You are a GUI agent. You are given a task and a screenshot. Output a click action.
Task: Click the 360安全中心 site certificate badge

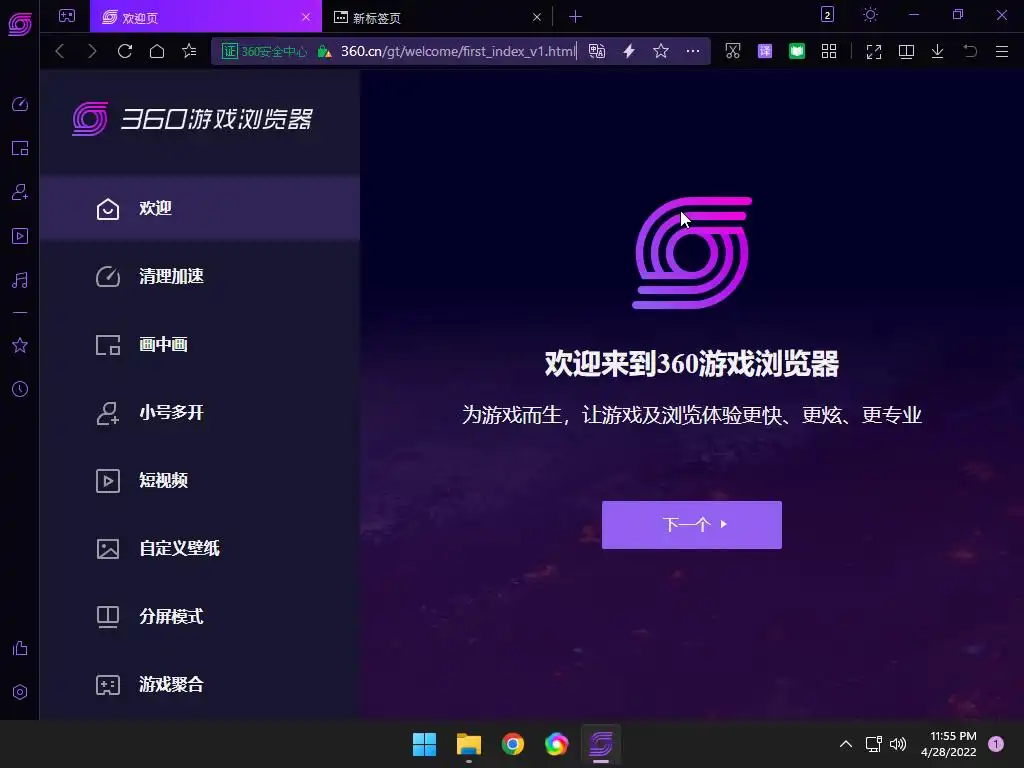(x=264, y=51)
